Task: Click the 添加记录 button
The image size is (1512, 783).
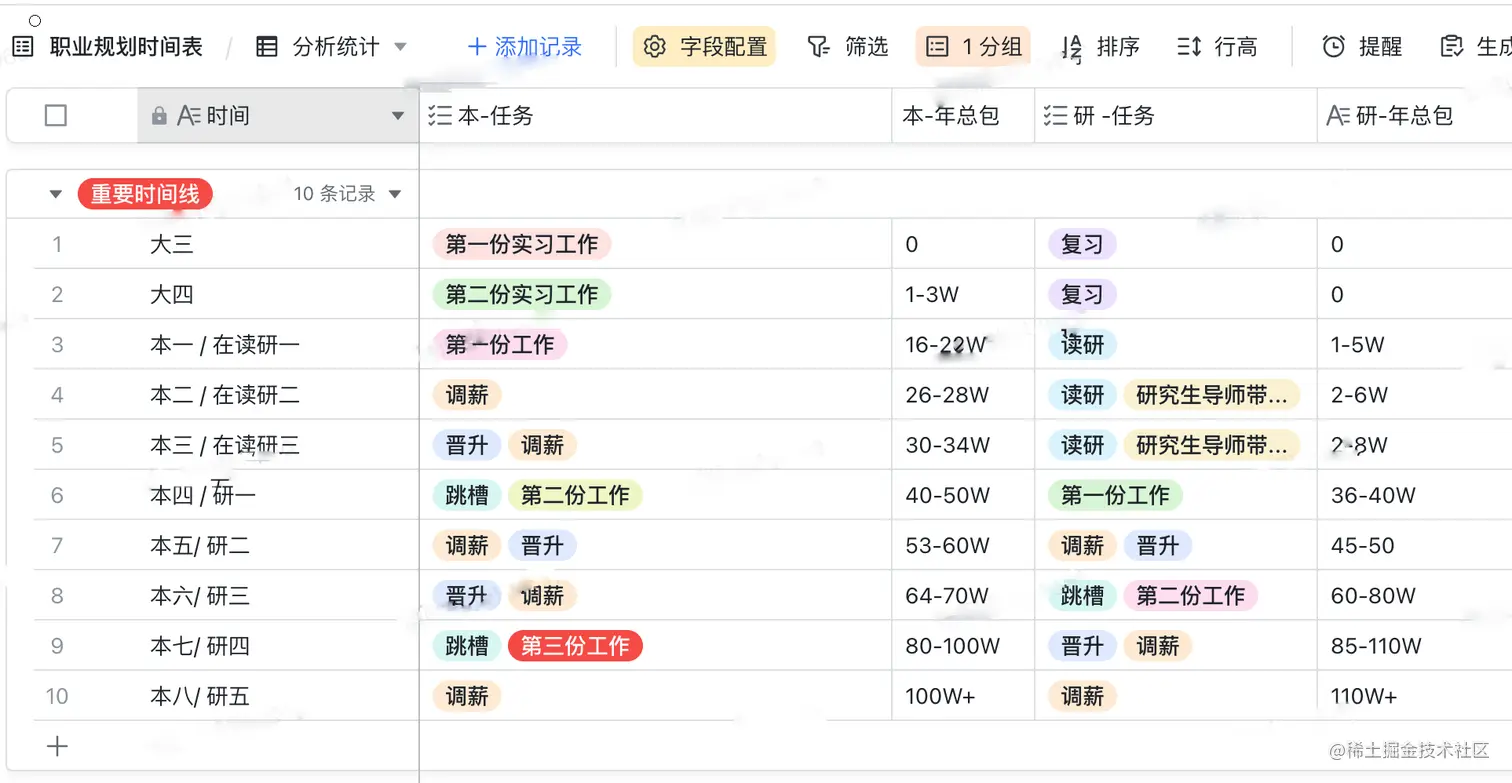Action: 525,47
